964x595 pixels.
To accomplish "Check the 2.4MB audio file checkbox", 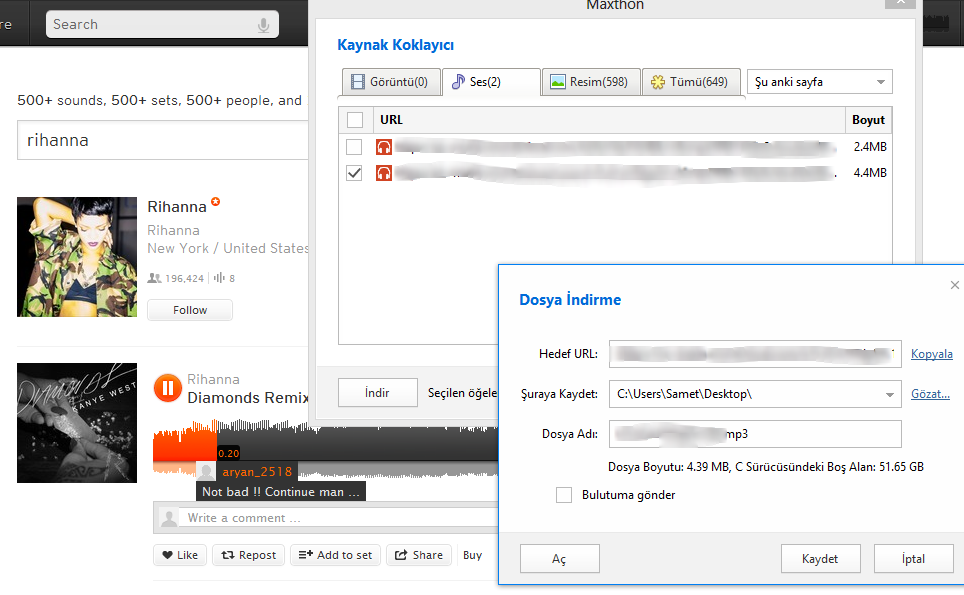I will (x=354, y=147).
